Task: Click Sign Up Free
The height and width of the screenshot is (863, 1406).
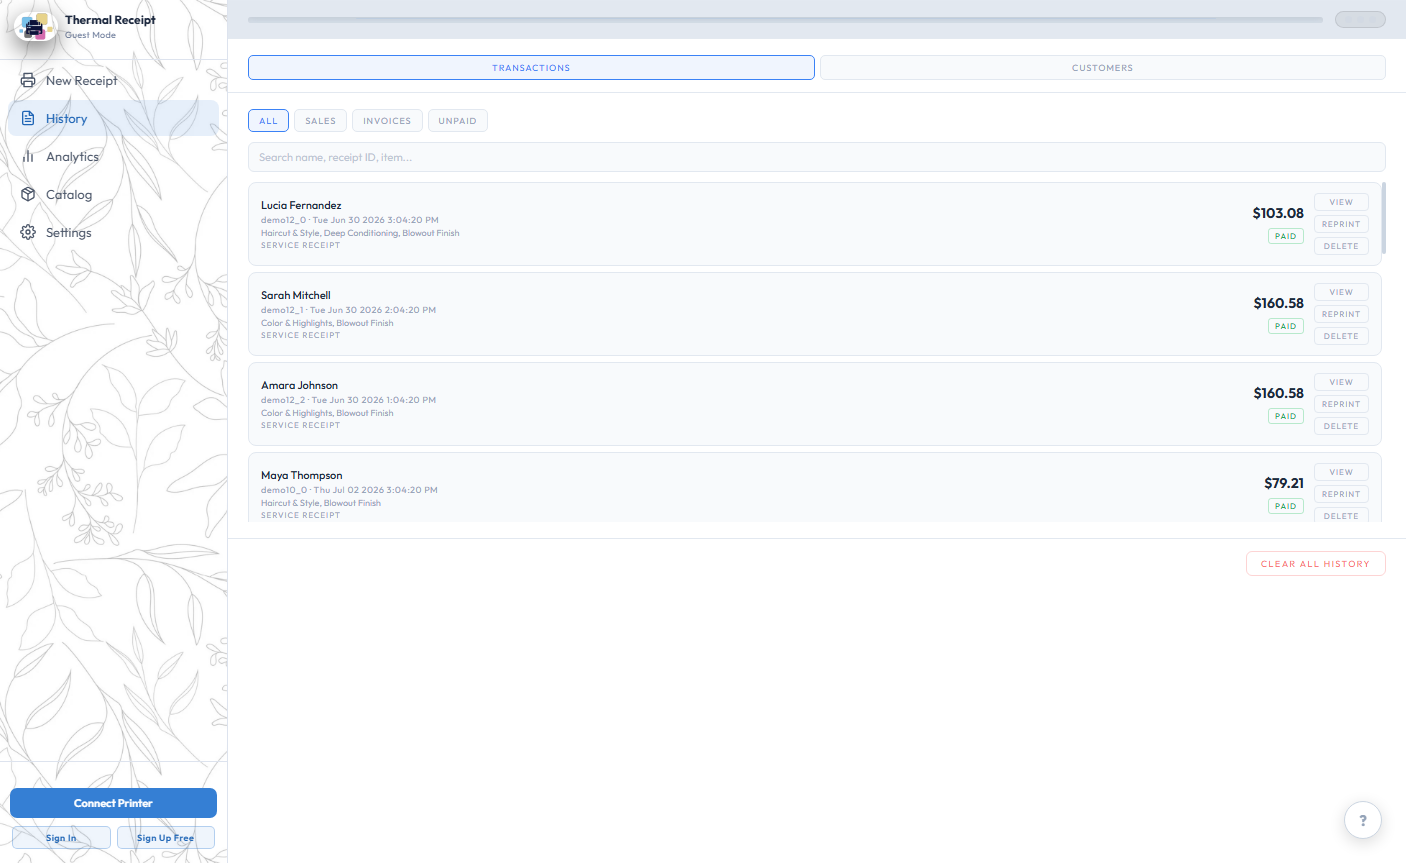Action: point(165,838)
